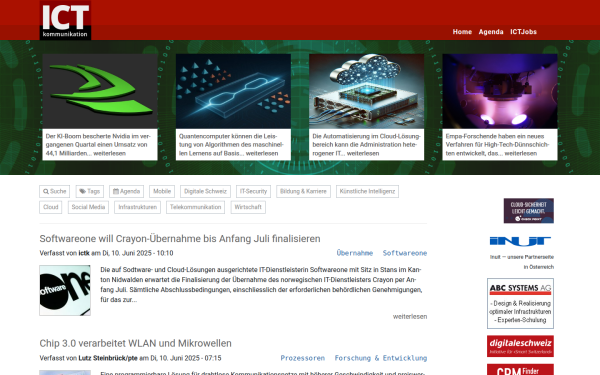Select the Künstliche Intelligenz category
600x375 pixels.
367,191
